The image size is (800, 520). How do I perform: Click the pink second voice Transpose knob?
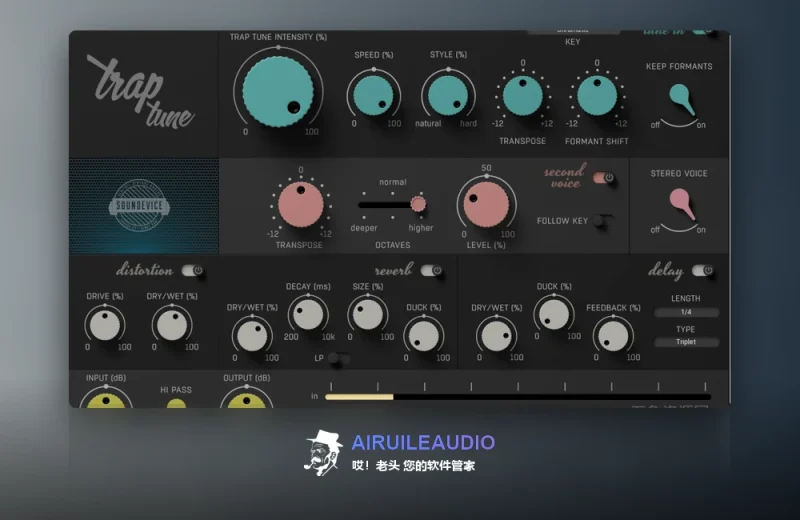301,205
